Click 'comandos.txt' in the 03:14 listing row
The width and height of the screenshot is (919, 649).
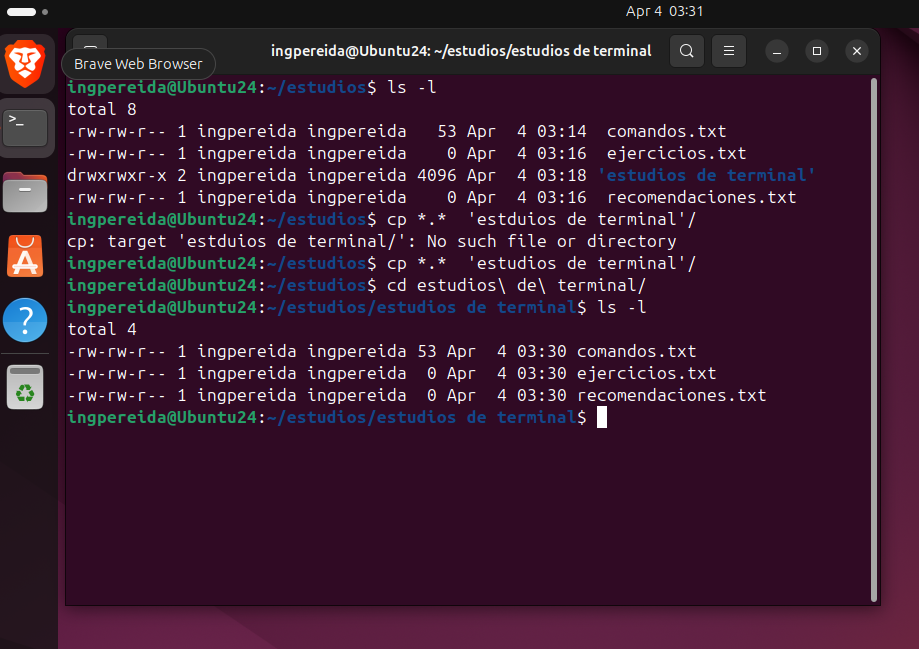(666, 131)
